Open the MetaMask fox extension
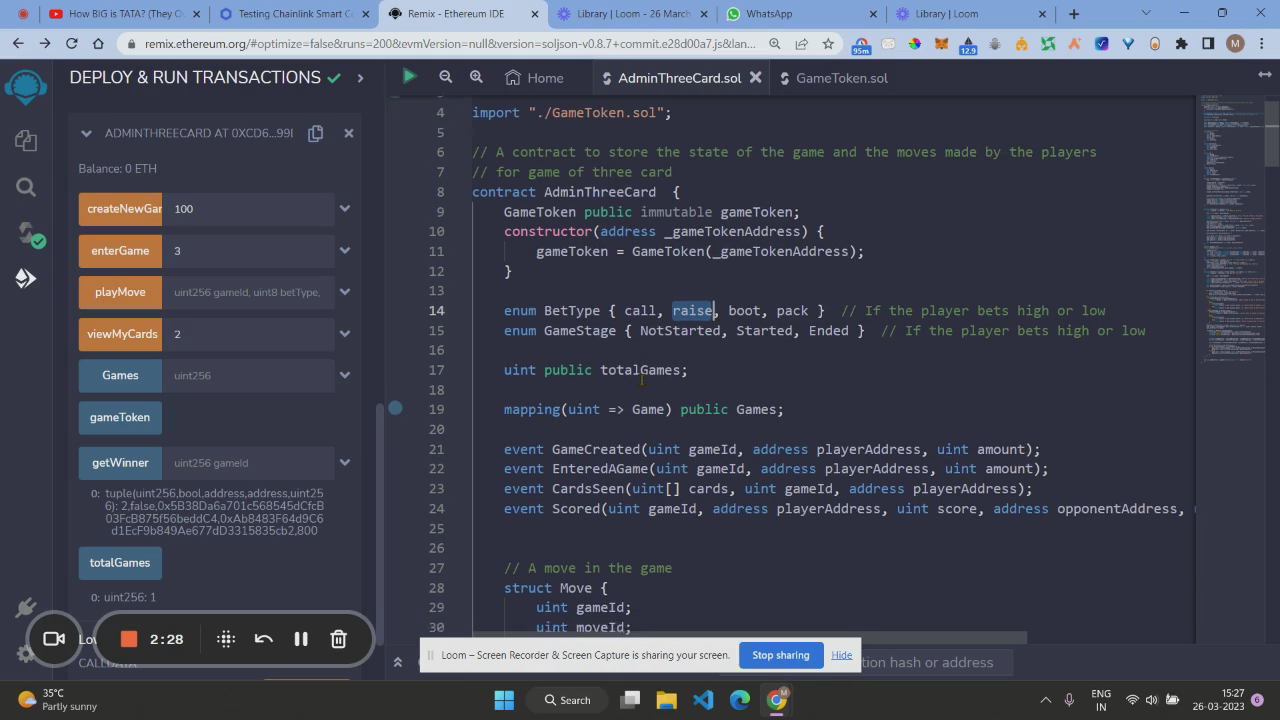 tap(941, 44)
